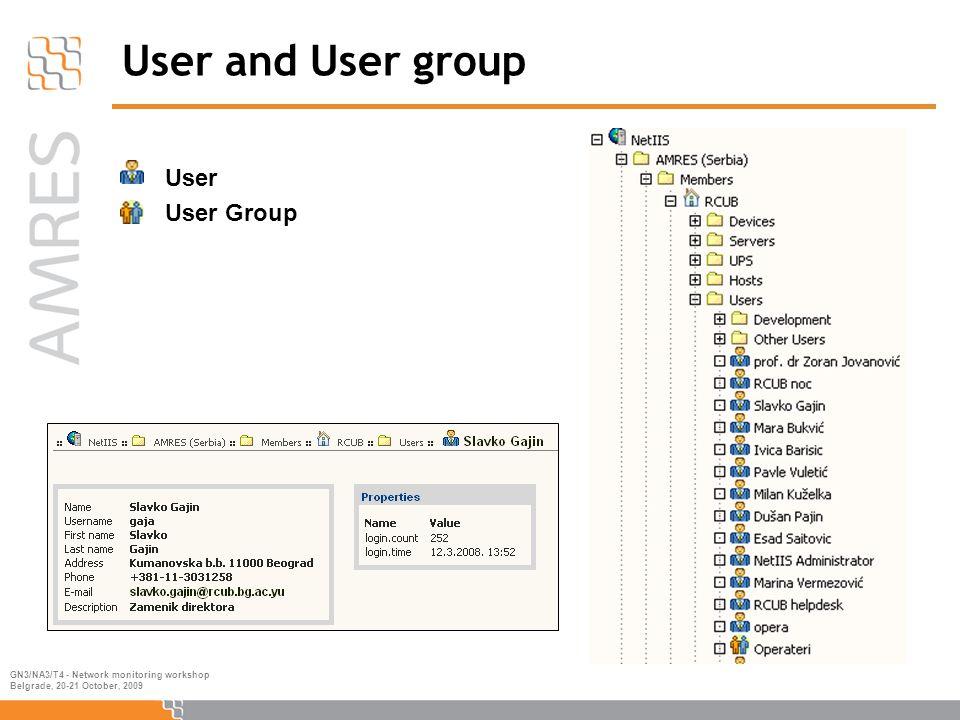Click the username value "gaja"

(x=141, y=522)
